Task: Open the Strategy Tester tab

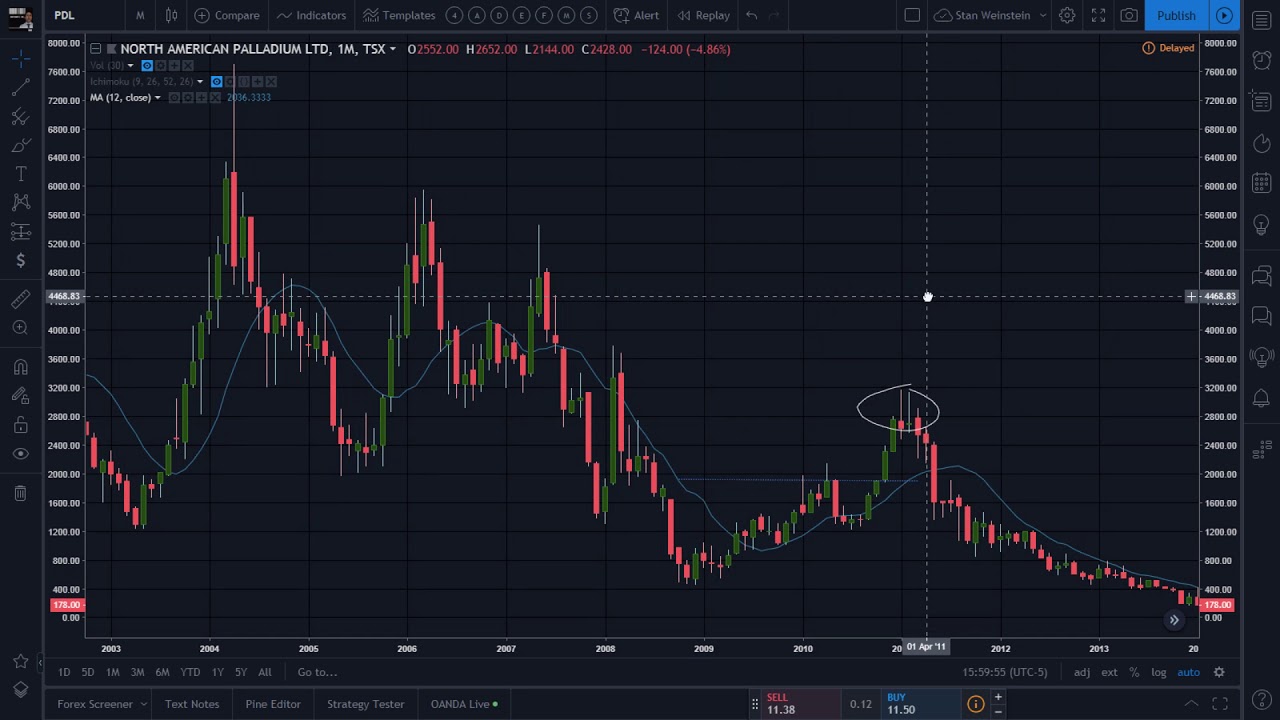Action: coord(365,704)
